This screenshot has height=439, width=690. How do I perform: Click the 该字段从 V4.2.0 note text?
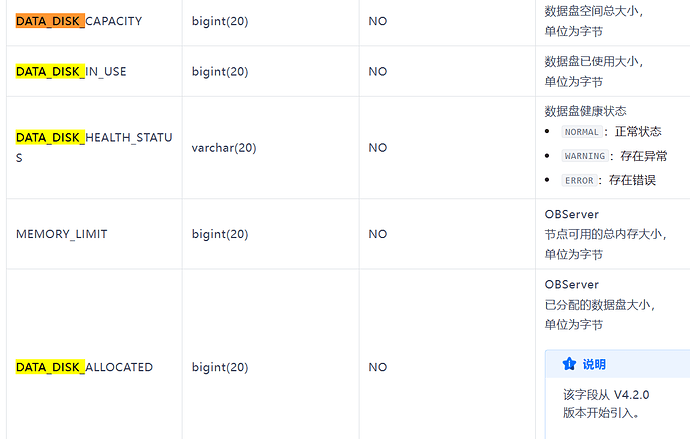606,395
